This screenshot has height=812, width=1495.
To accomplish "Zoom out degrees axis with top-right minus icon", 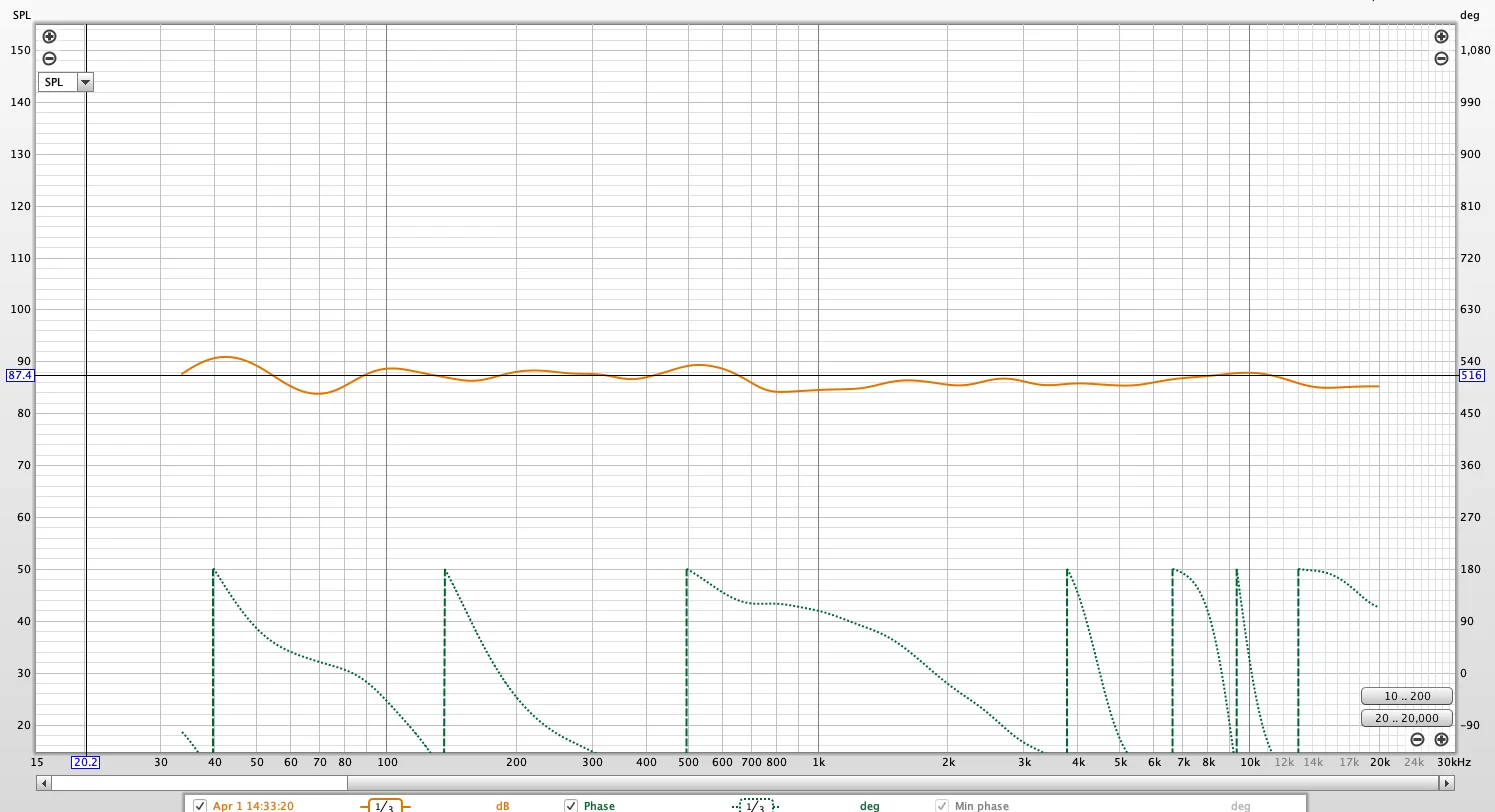I will click(1441, 58).
